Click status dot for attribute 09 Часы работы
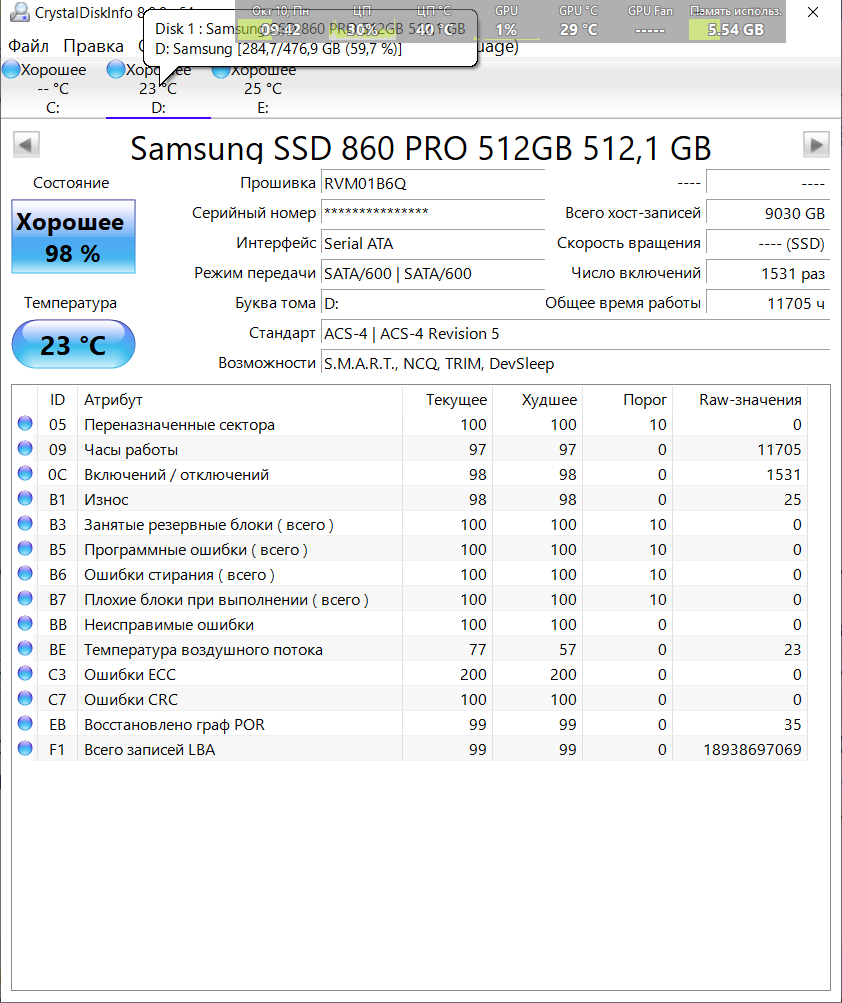Screen dimensions: 842x1003 click(25, 448)
